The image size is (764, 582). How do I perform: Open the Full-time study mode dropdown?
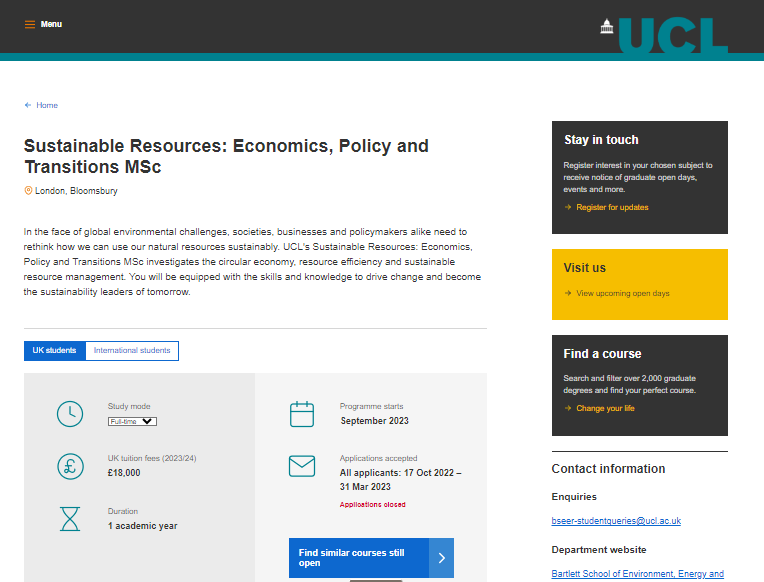[132, 421]
